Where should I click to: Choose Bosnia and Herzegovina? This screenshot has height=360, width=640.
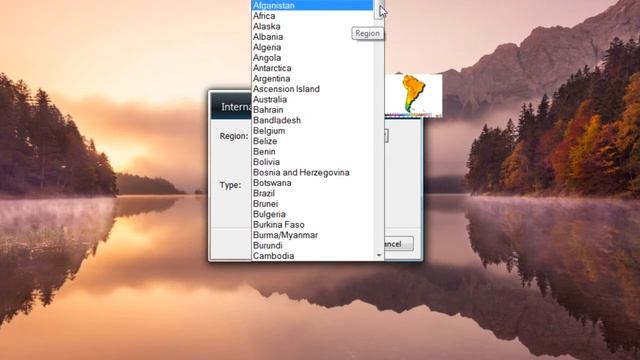pyautogui.click(x=312, y=173)
